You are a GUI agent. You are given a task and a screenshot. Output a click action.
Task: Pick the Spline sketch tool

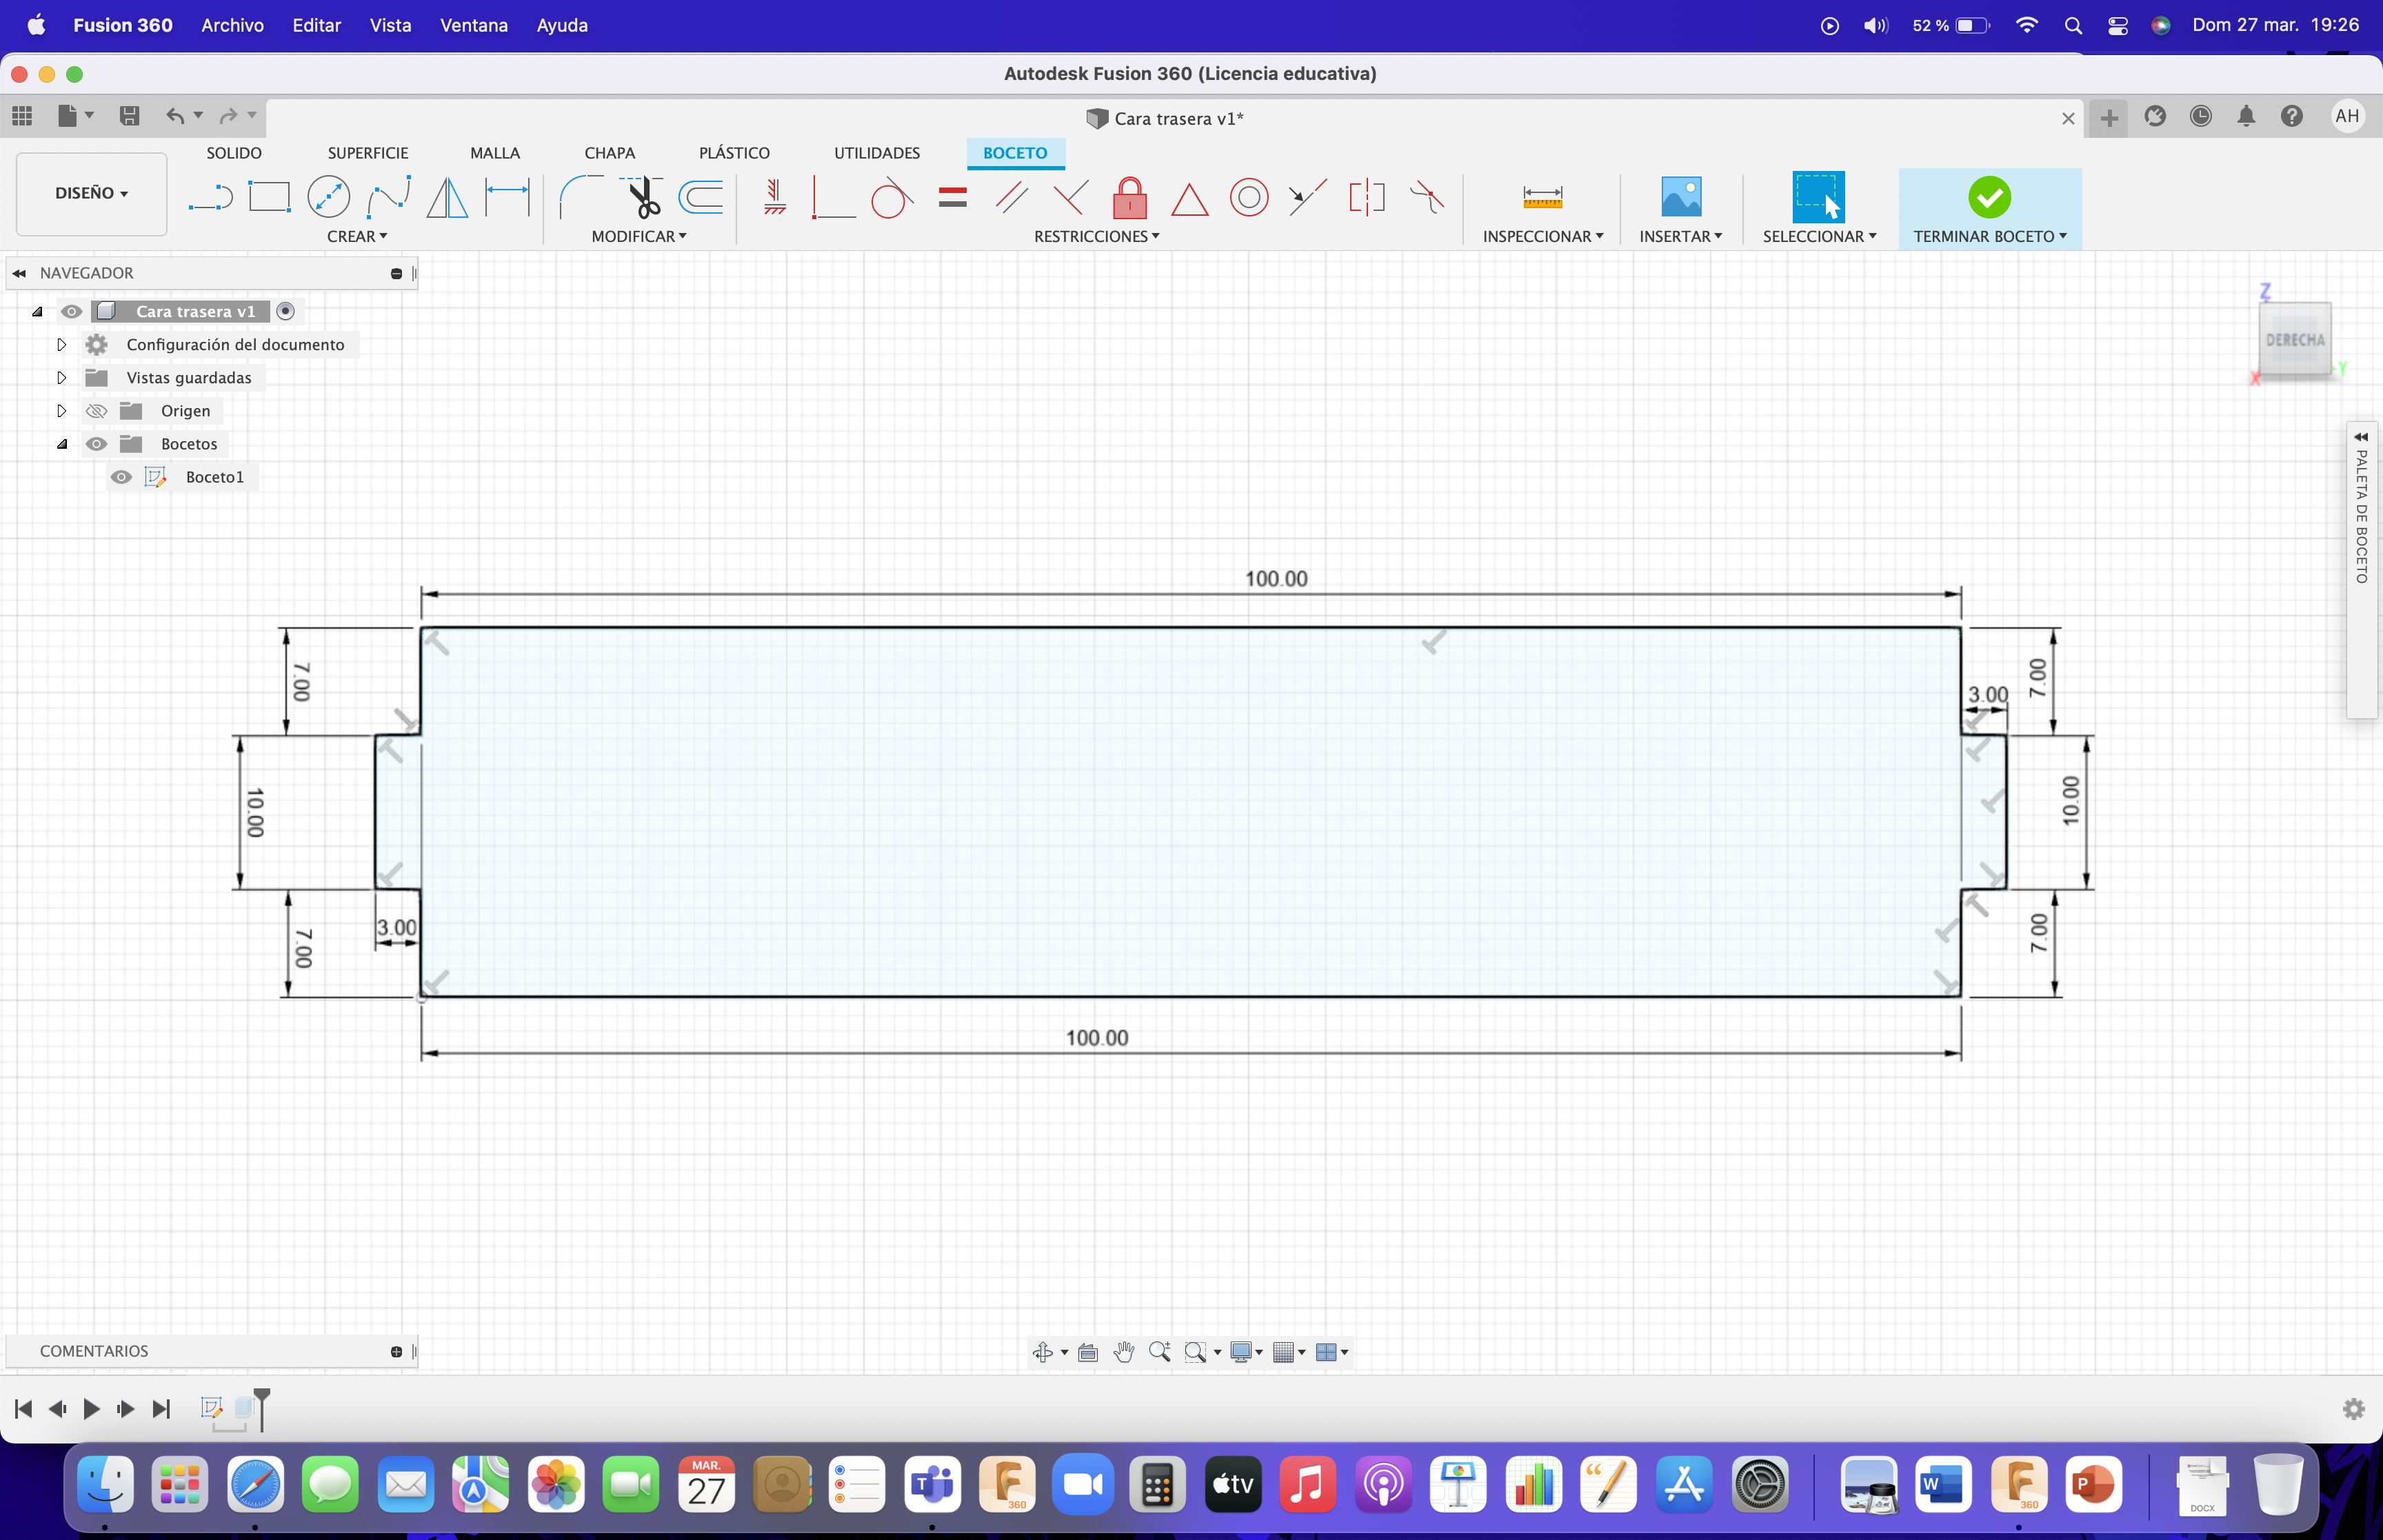pyautogui.click(x=388, y=197)
